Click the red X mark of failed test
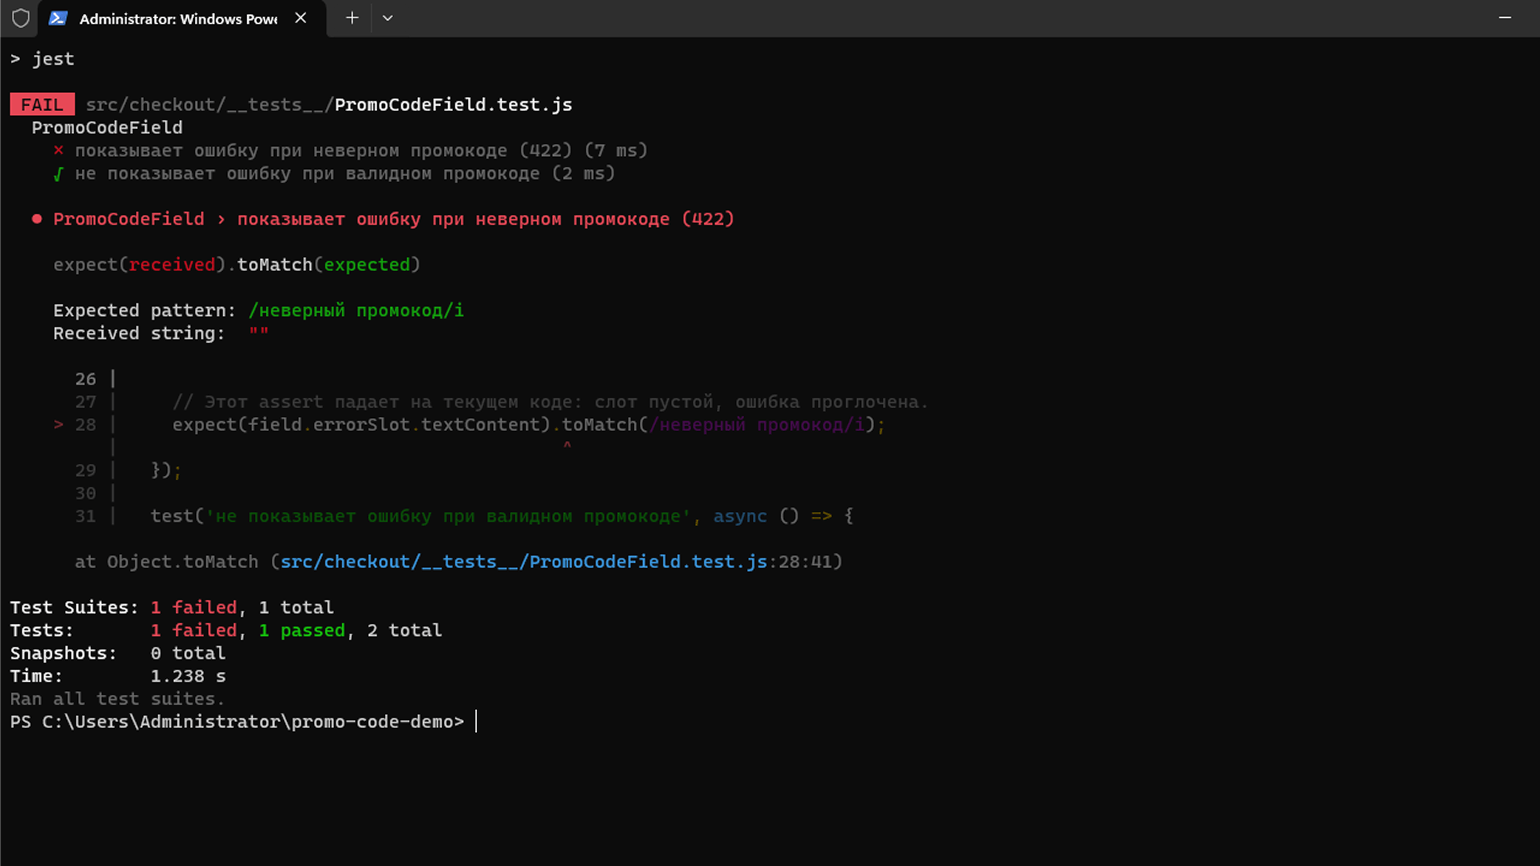The height and width of the screenshot is (866, 1540). 58,150
